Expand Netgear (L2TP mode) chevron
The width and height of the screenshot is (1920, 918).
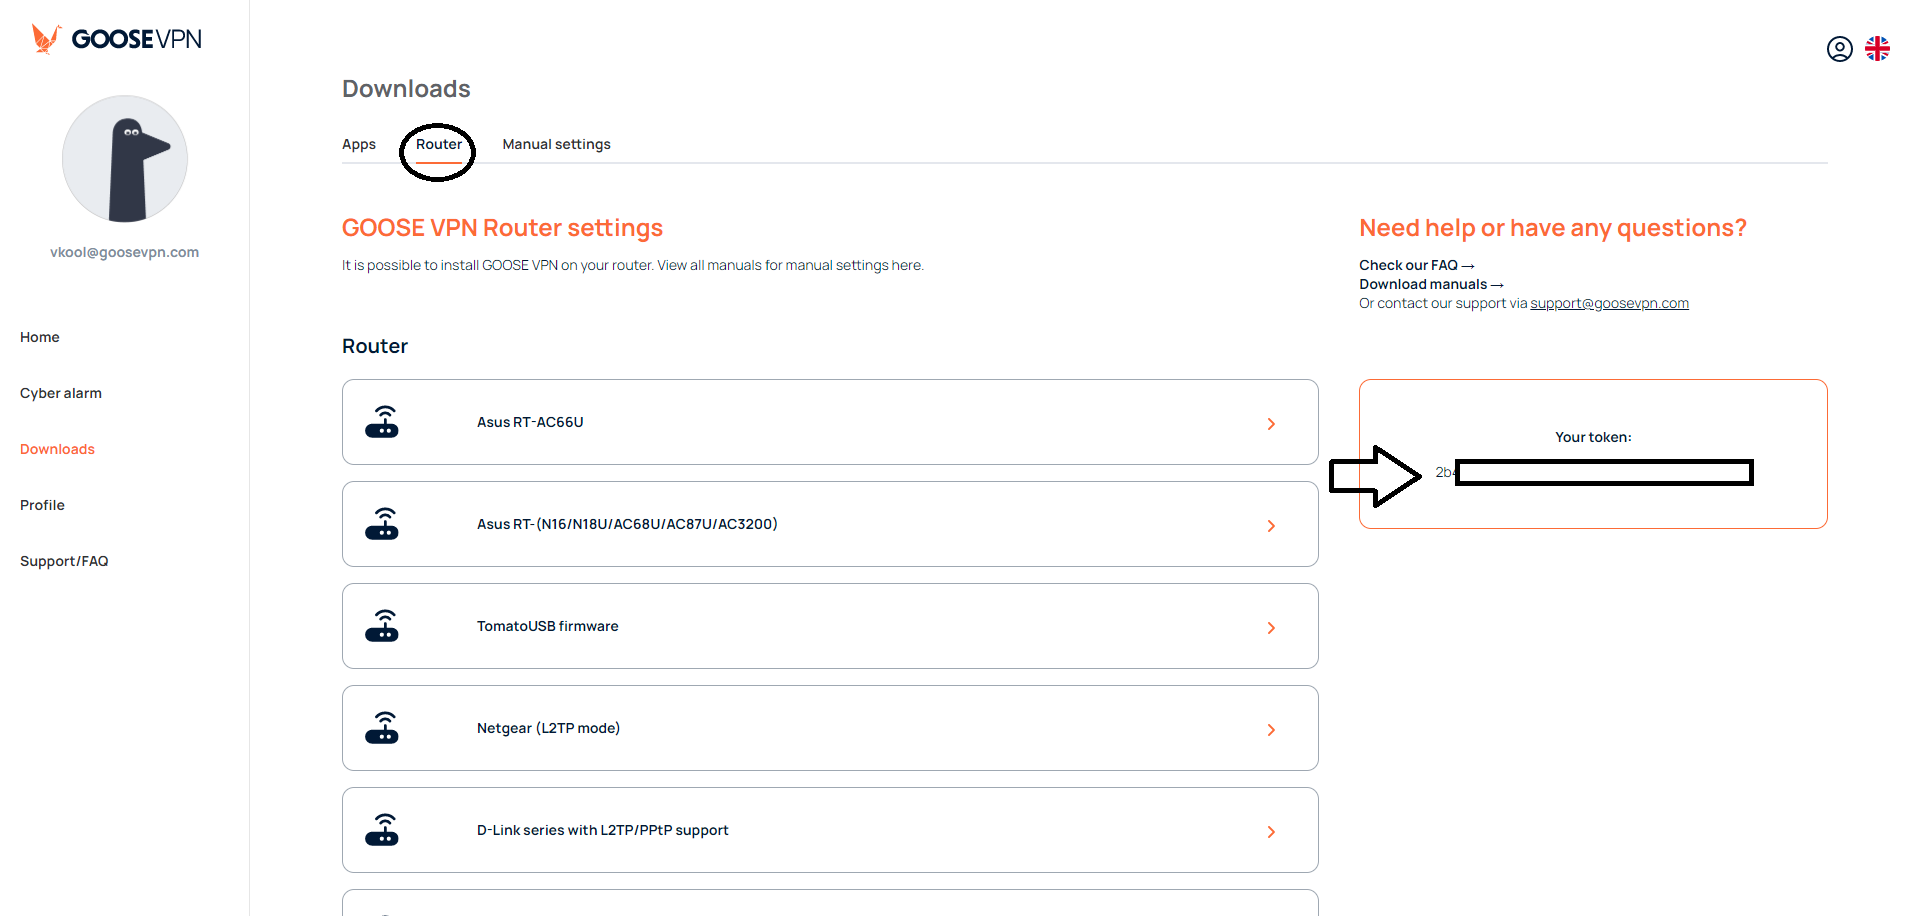[x=1271, y=730]
